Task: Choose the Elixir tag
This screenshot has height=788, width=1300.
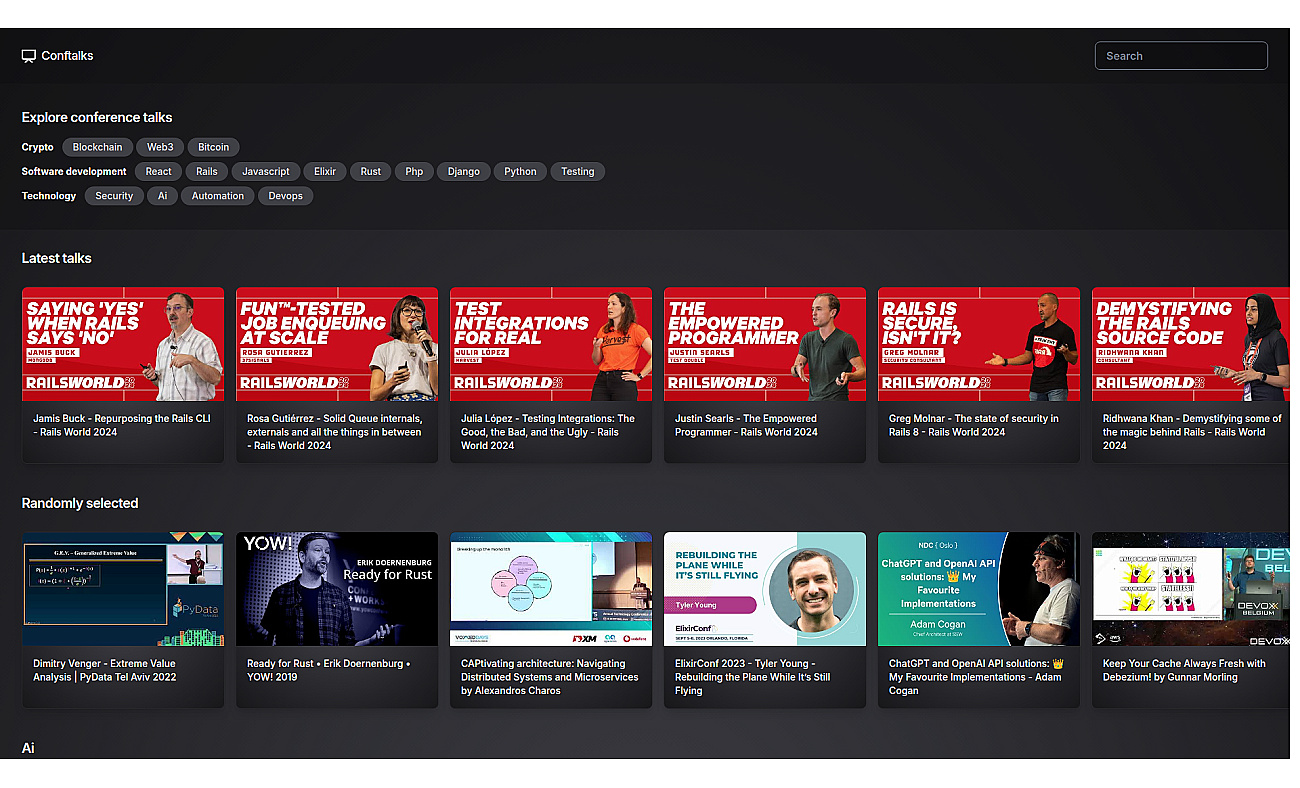Action: pyautogui.click(x=325, y=172)
